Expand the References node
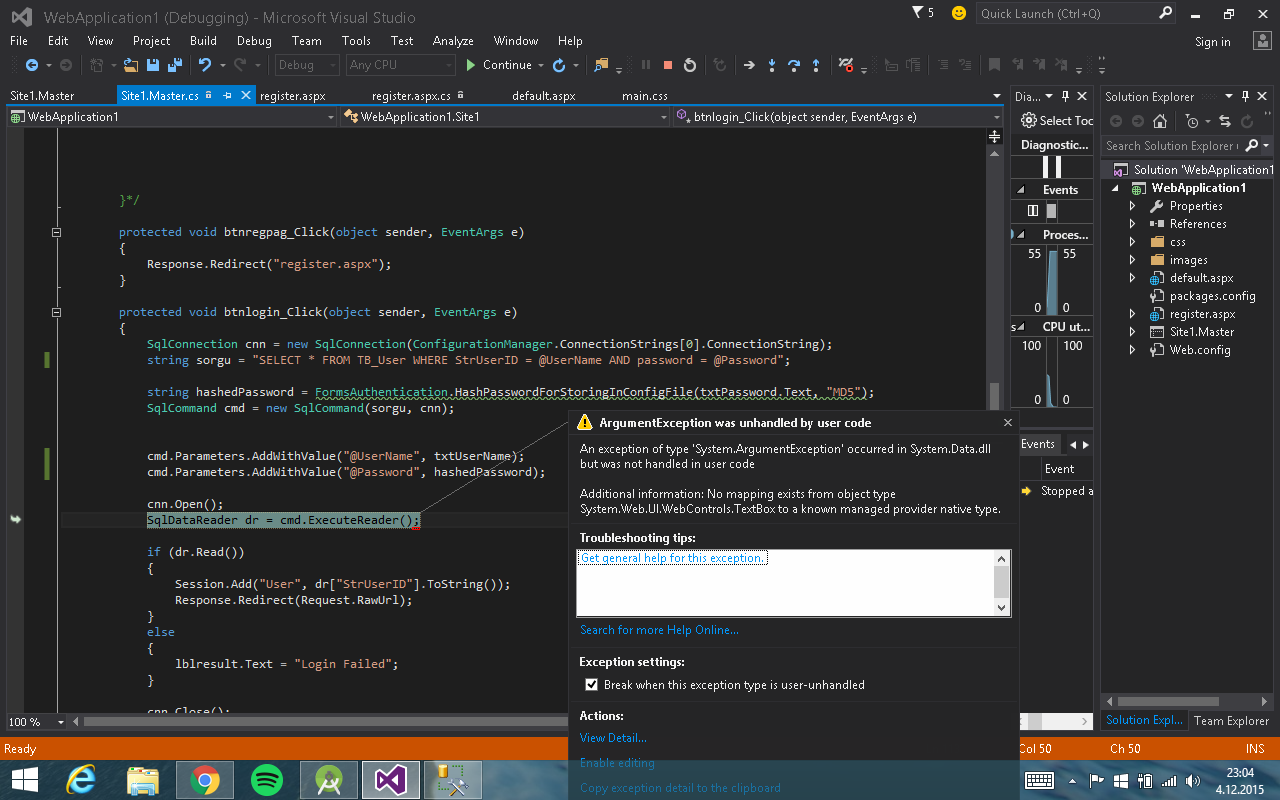Image resolution: width=1280 pixels, height=800 pixels. point(1133,224)
